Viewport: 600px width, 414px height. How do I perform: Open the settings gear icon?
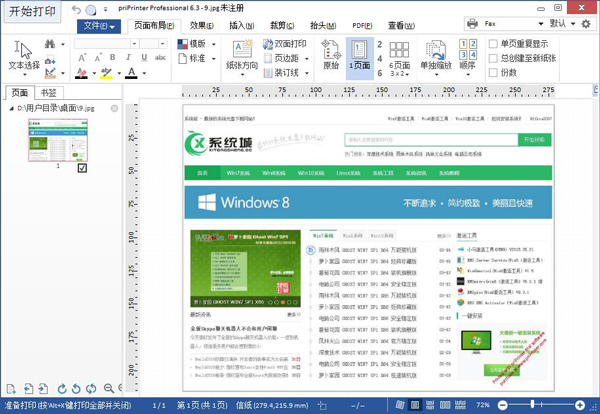tap(586, 24)
